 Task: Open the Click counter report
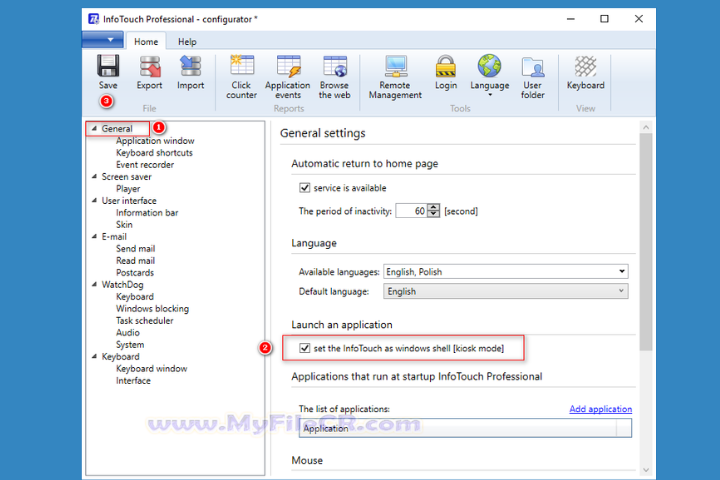[x=242, y=77]
